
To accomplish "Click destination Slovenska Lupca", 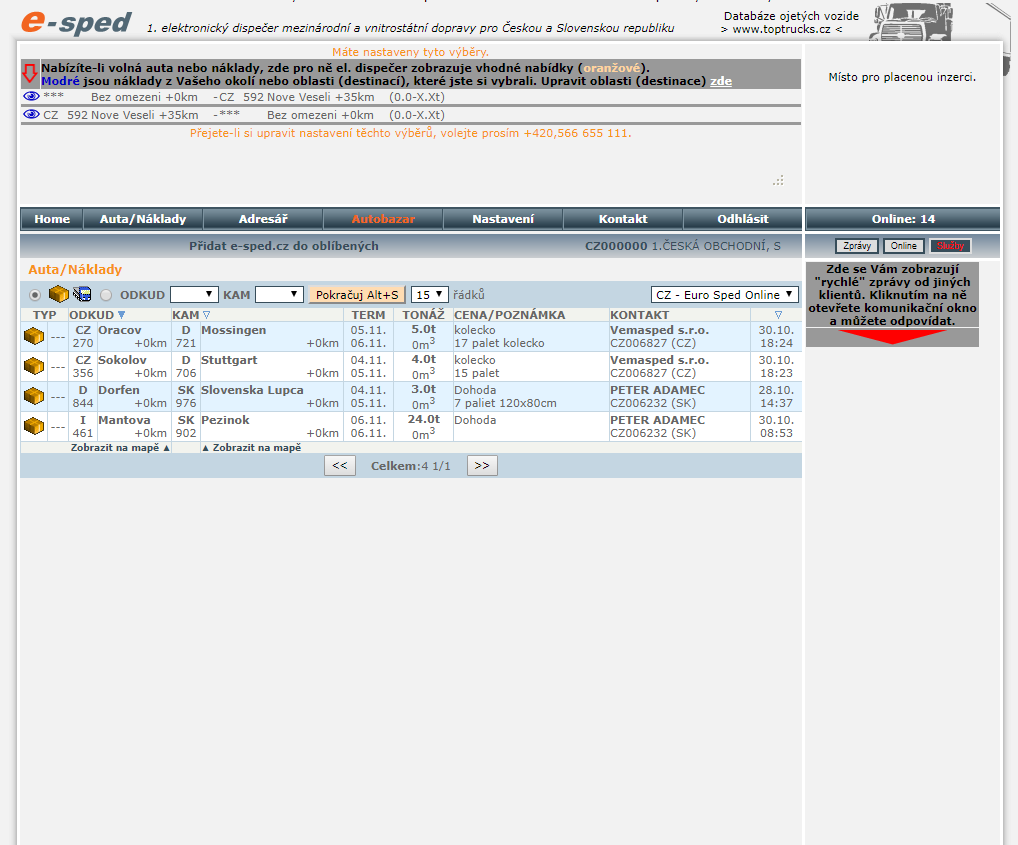I will point(252,390).
